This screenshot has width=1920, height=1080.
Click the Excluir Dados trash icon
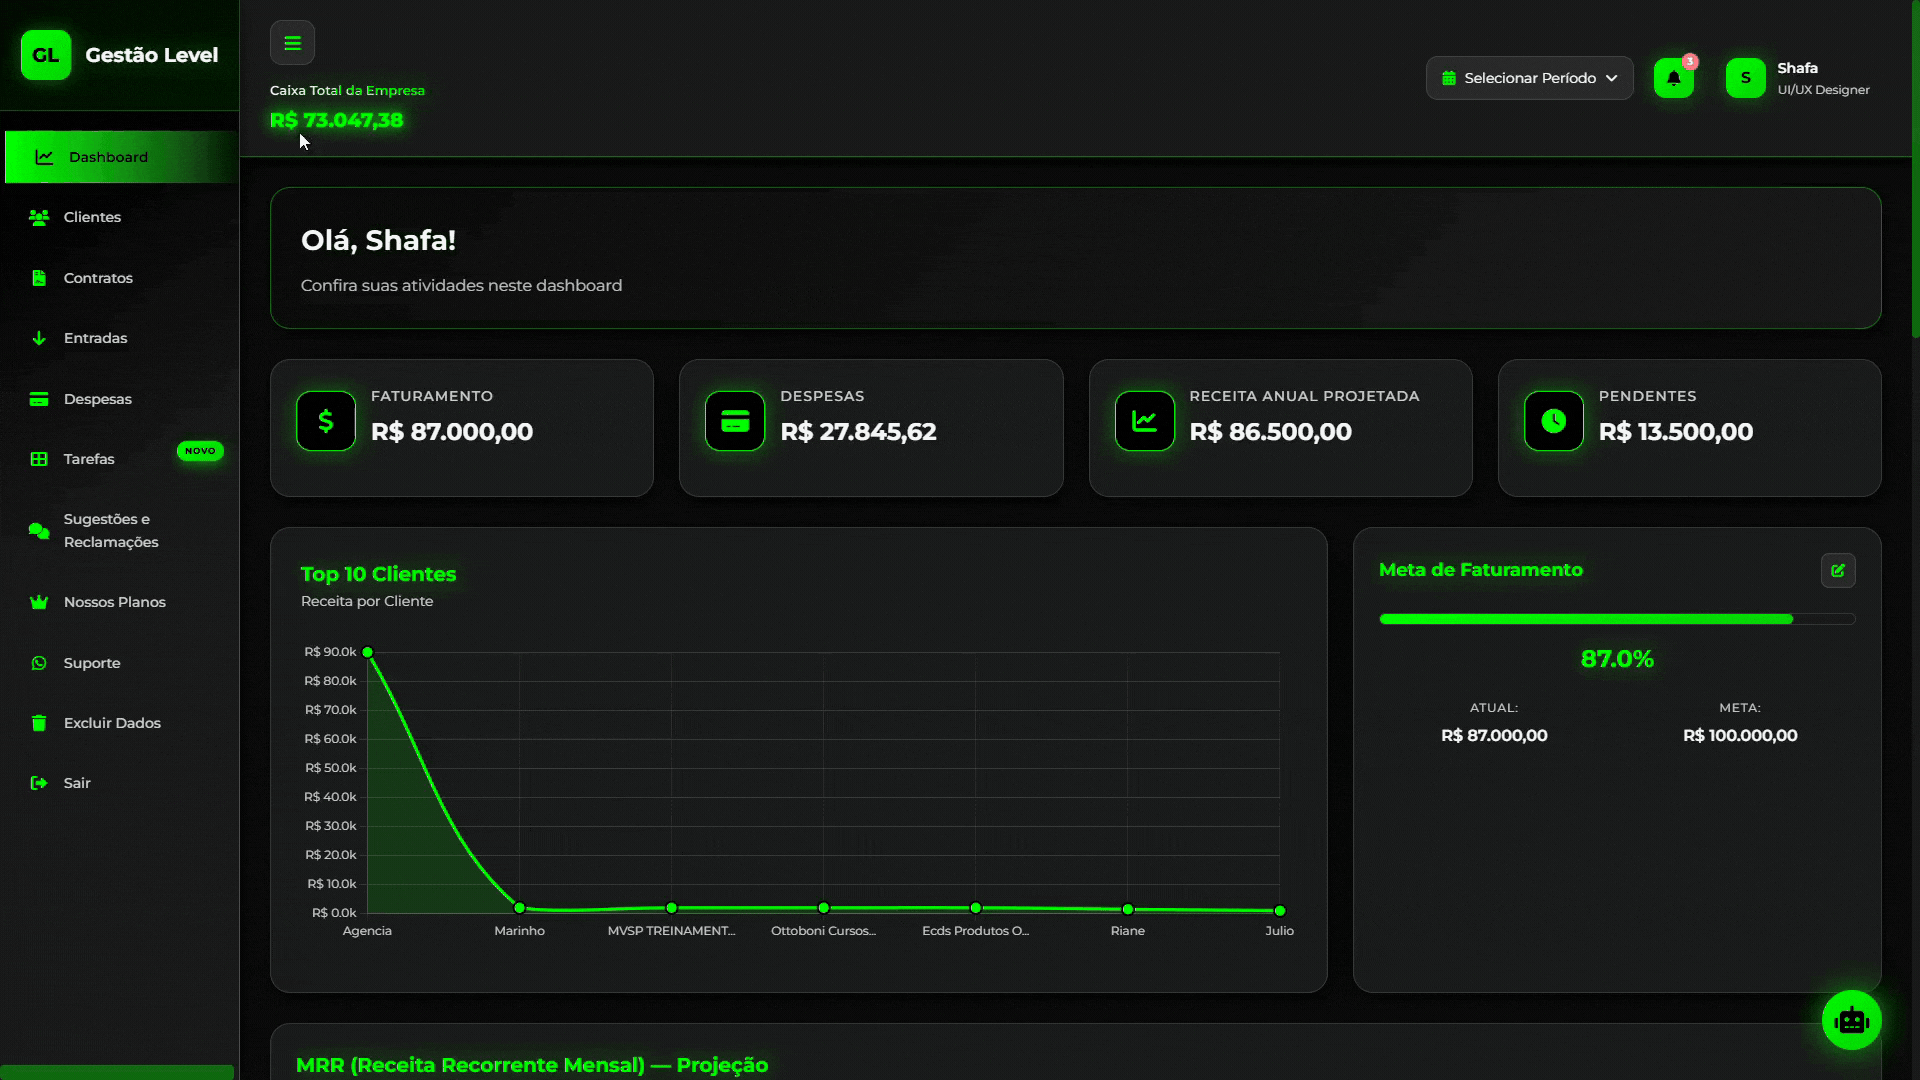coord(38,722)
